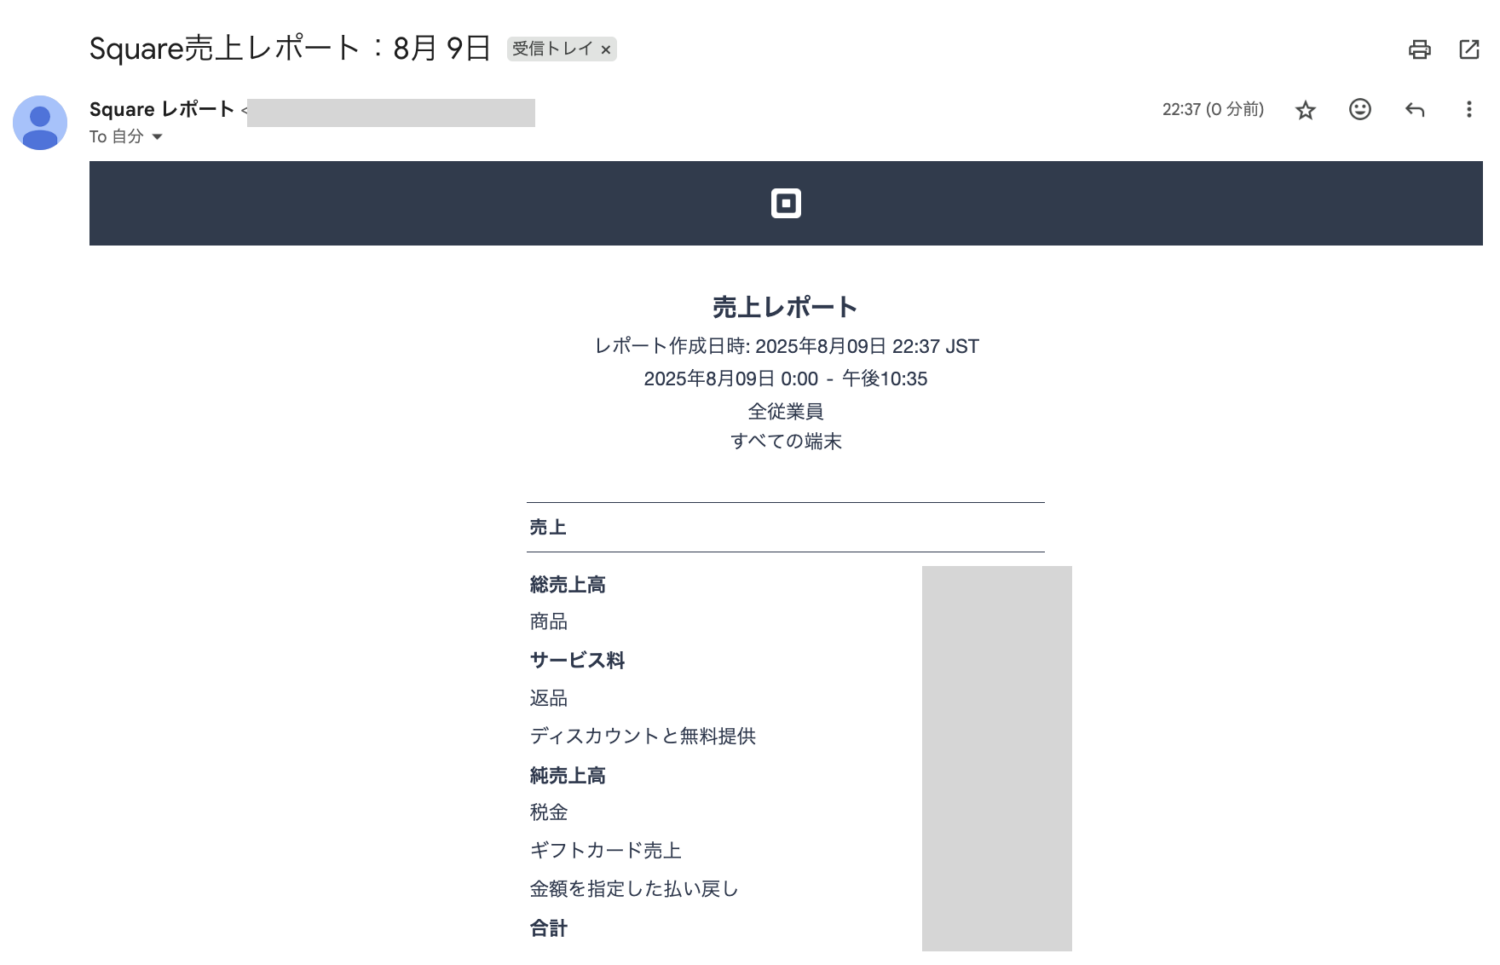Click the サービス料 row label
The image size is (1500, 965).
(x=577, y=660)
